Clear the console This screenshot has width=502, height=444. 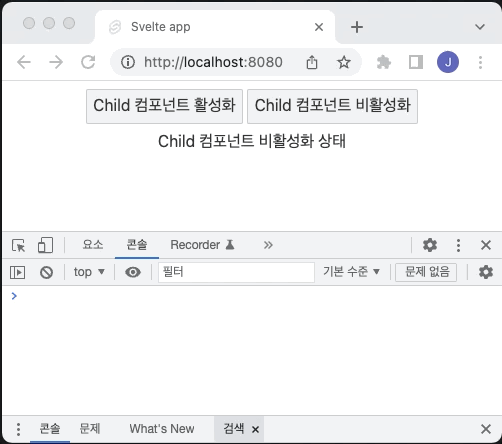tap(46, 272)
